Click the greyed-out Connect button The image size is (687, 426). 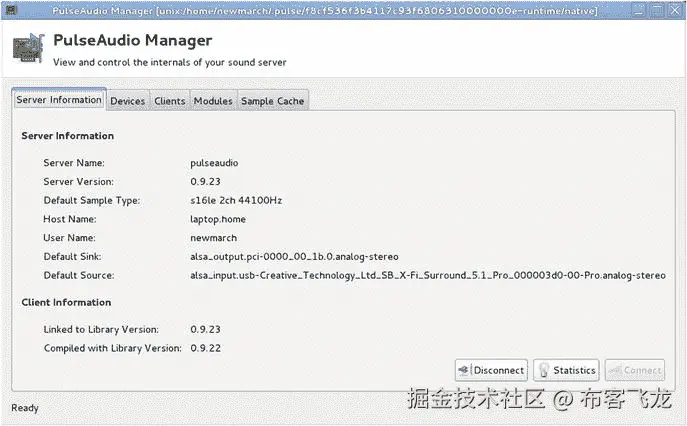[x=635, y=370]
